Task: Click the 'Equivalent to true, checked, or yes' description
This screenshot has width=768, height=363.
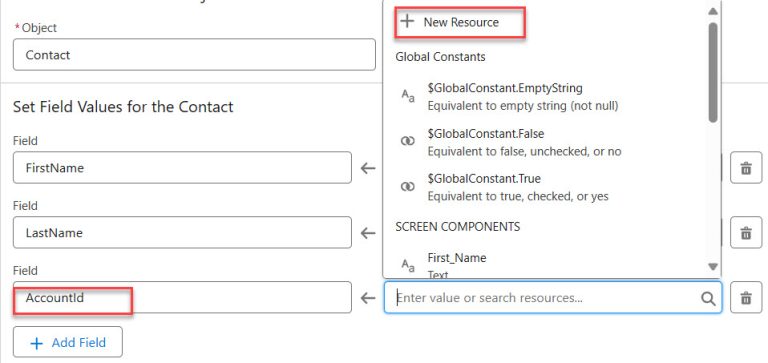Action: tap(518, 196)
